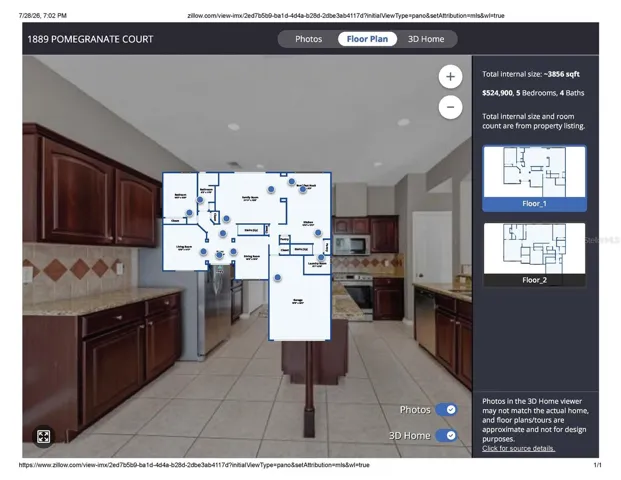Viewport: 621px width, 480px height.
Task: Select the Breakfast Nook panorama marker
Action: point(303,189)
